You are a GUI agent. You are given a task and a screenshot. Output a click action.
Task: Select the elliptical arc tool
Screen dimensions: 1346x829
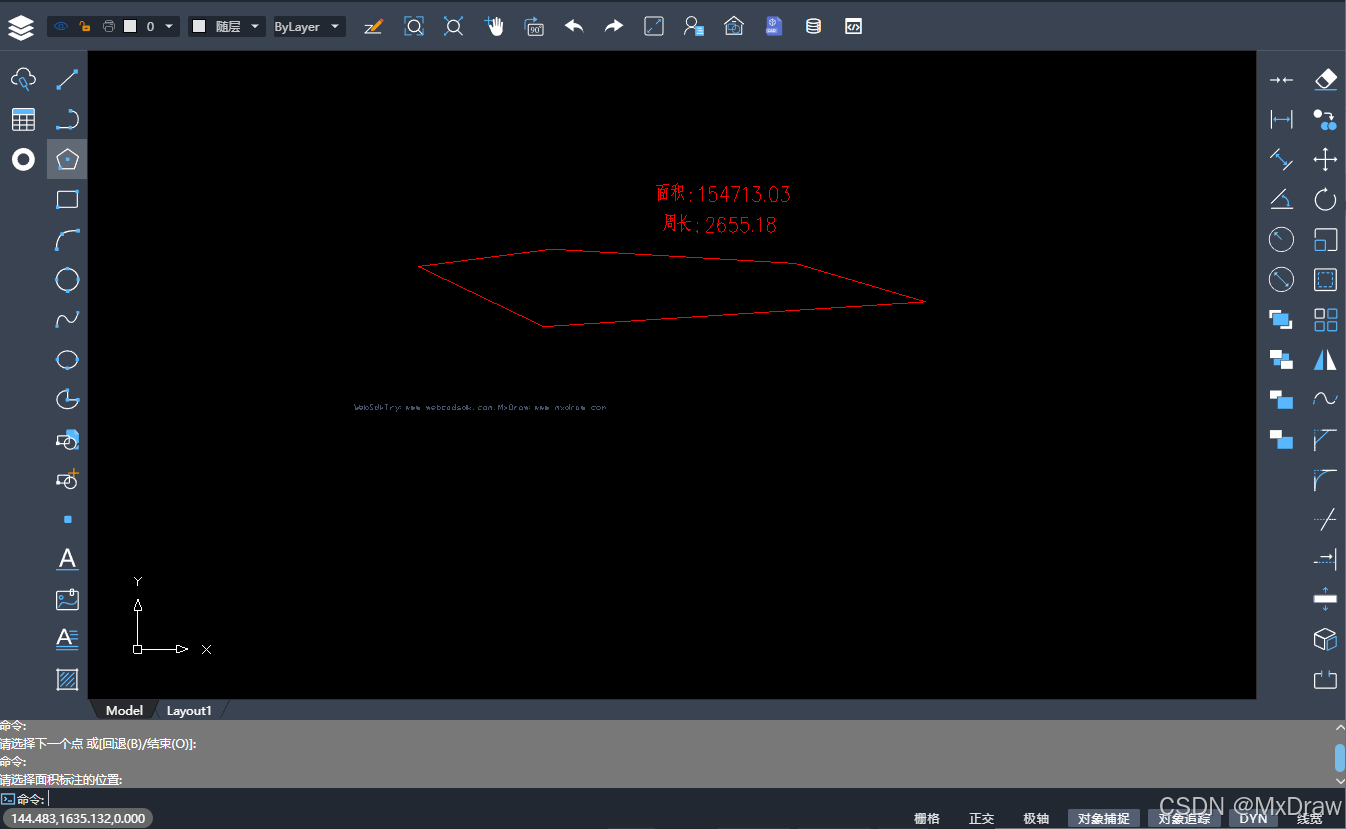pyautogui.click(x=67, y=399)
